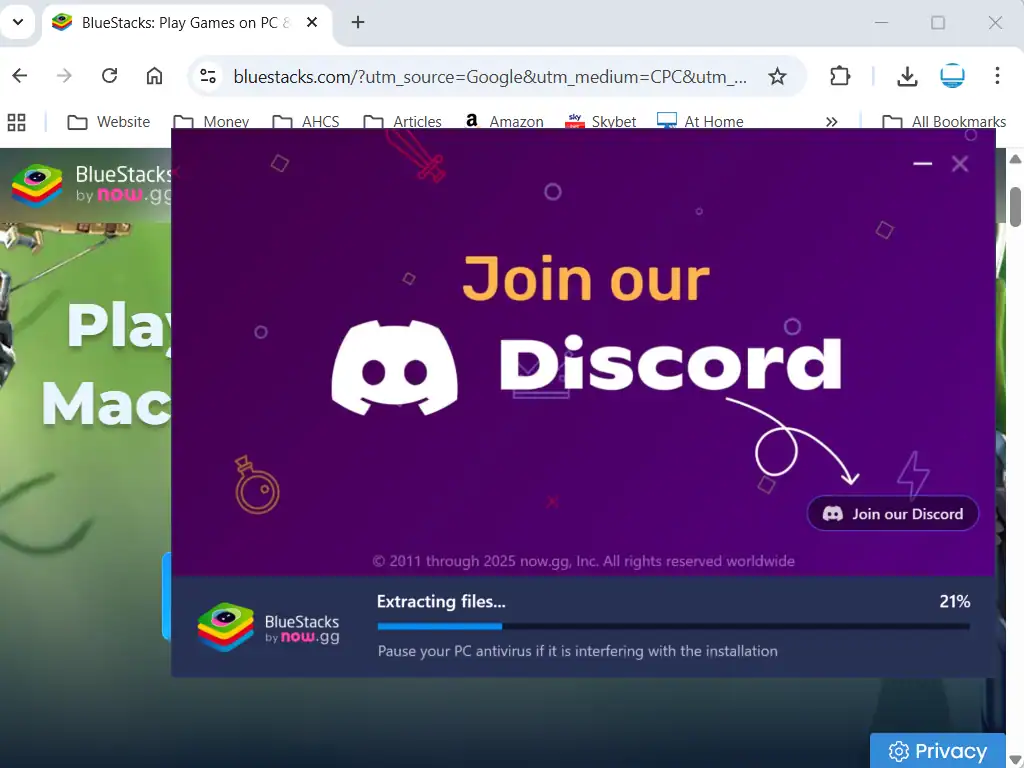This screenshot has height=768, width=1024.
Task: Expand the tab search dropdown arrow
Action: pyautogui.click(x=17, y=22)
